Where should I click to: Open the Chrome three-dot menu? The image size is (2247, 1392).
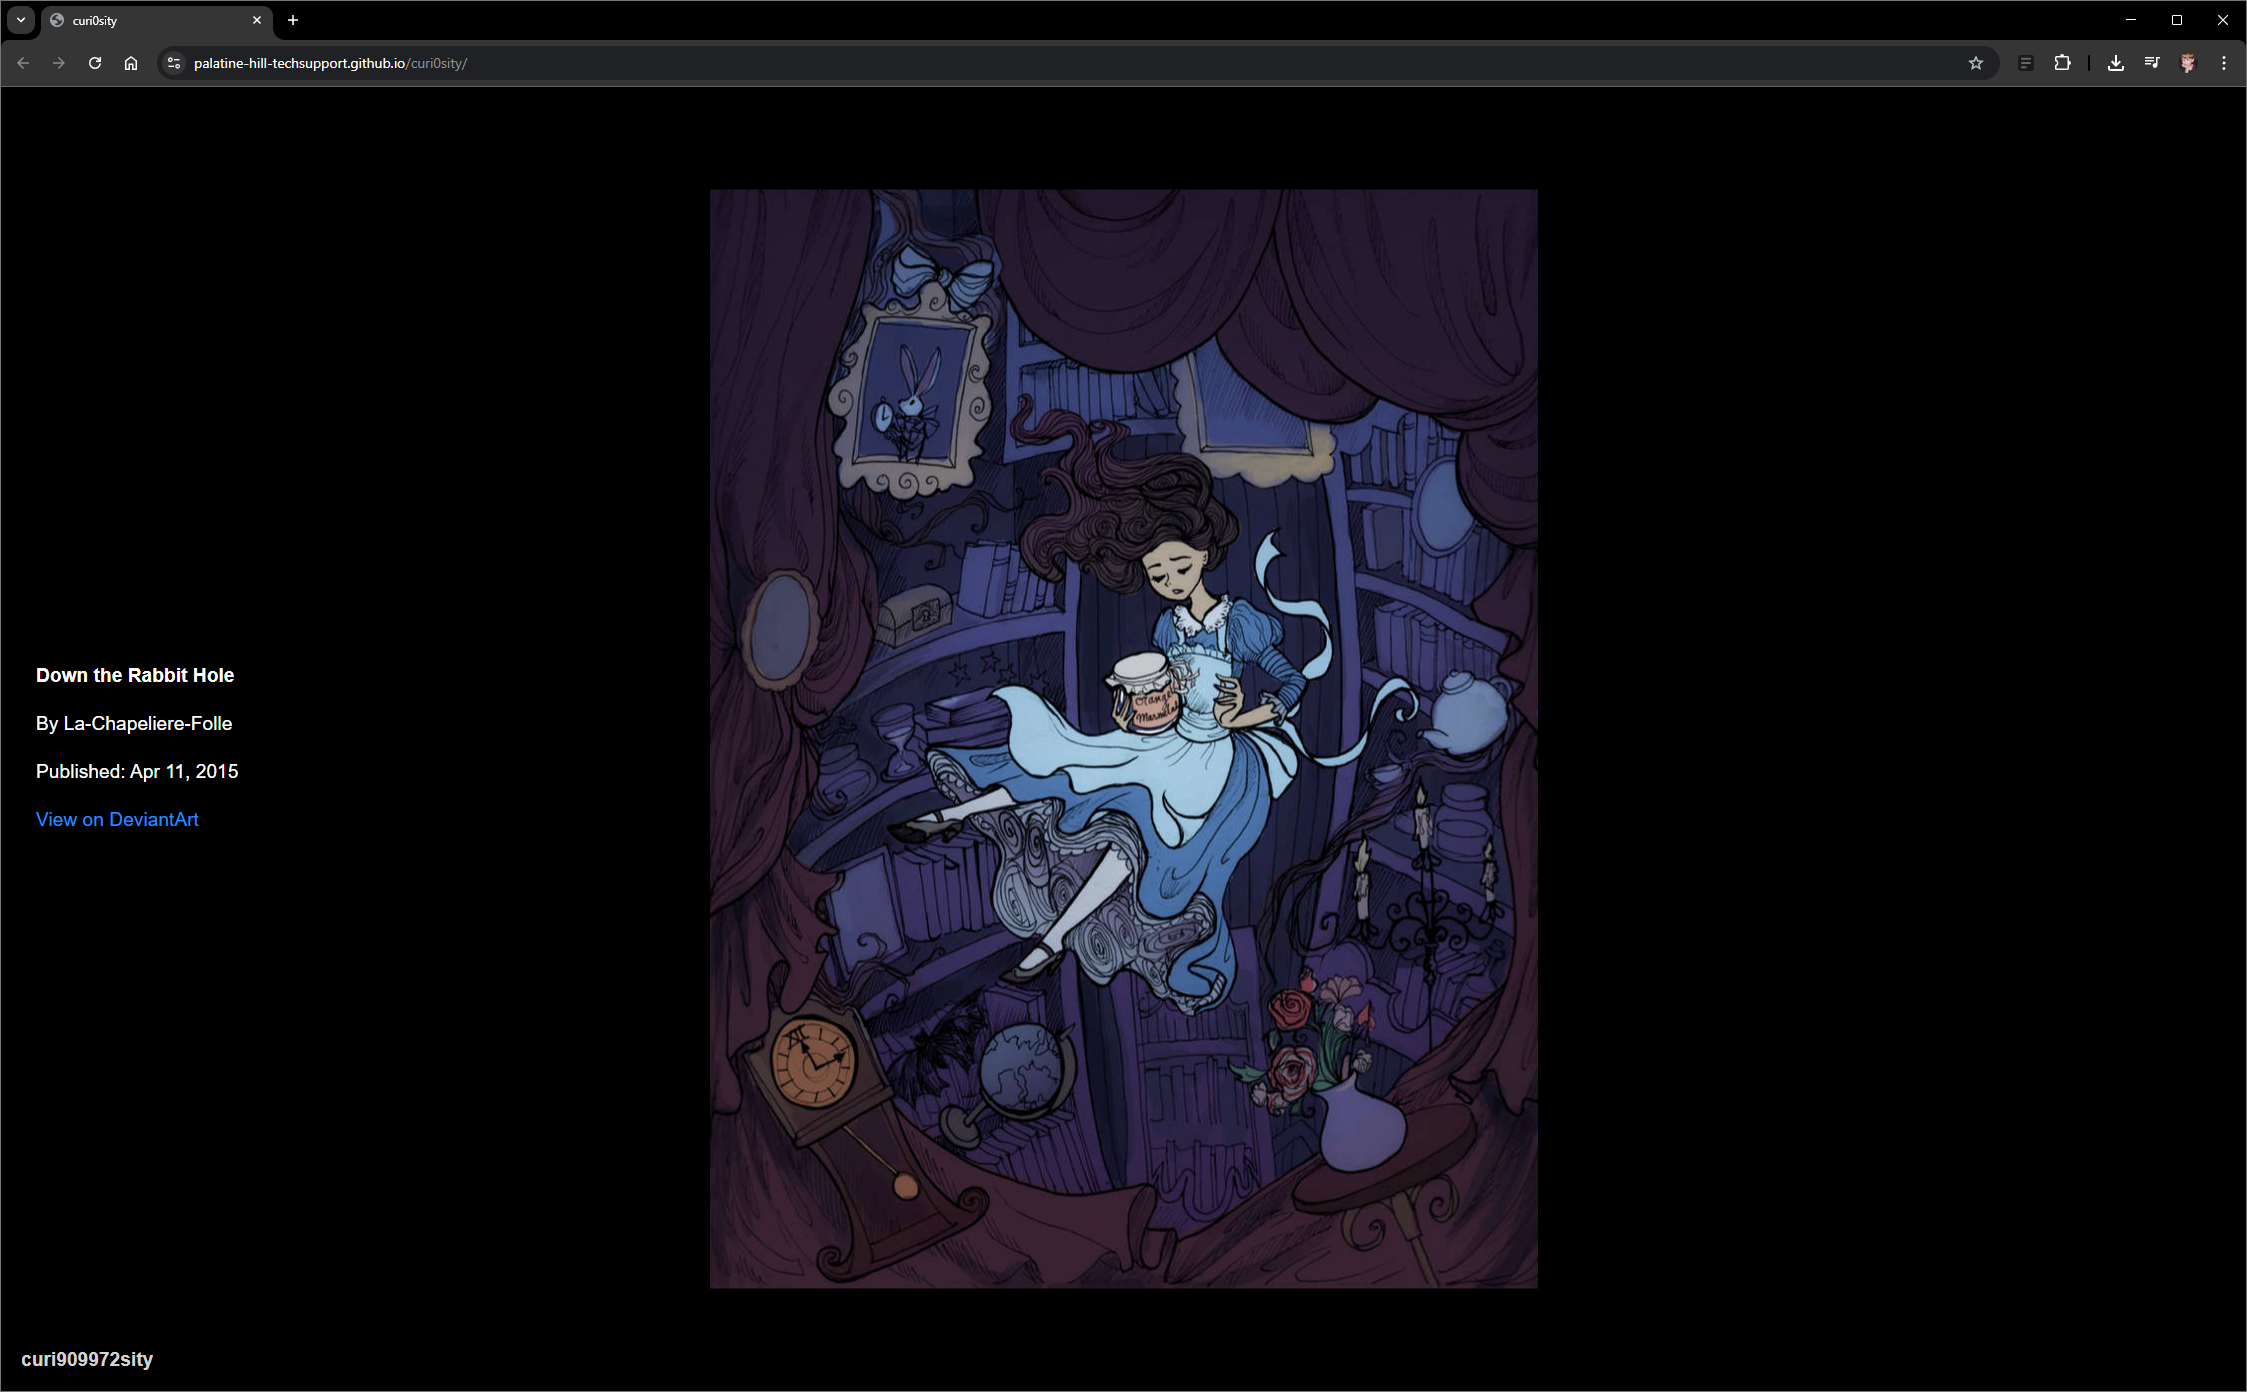click(x=2224, y=63)
